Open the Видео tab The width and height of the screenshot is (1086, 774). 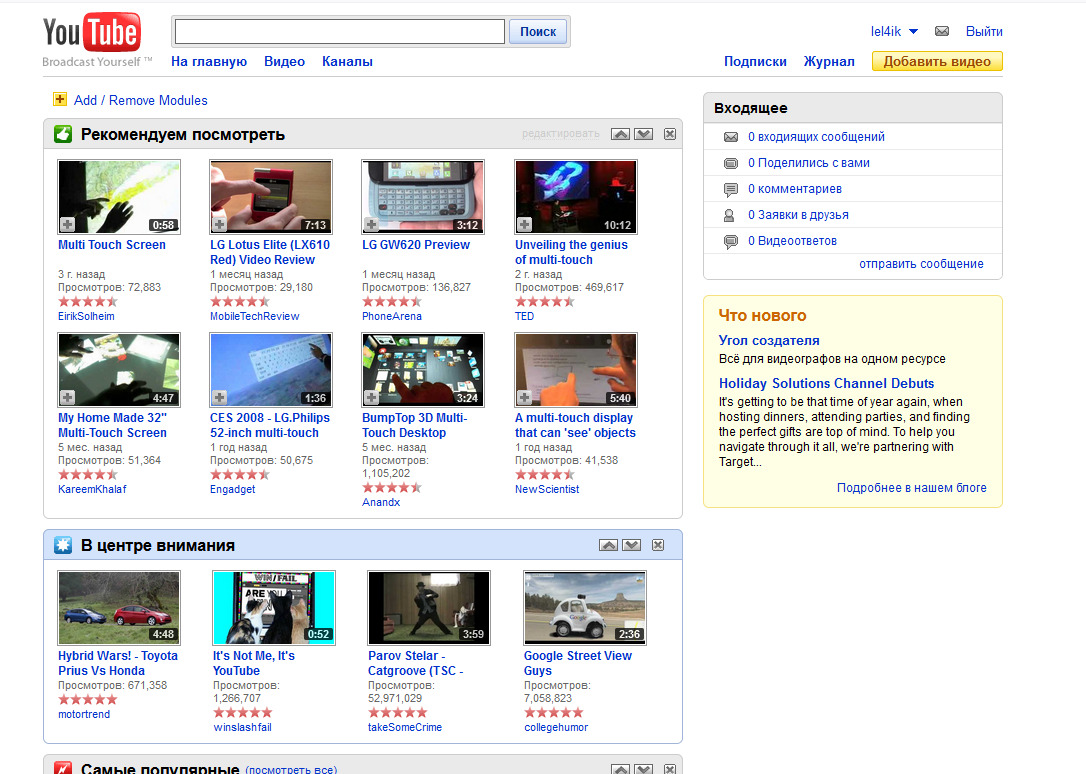(284, 62)
